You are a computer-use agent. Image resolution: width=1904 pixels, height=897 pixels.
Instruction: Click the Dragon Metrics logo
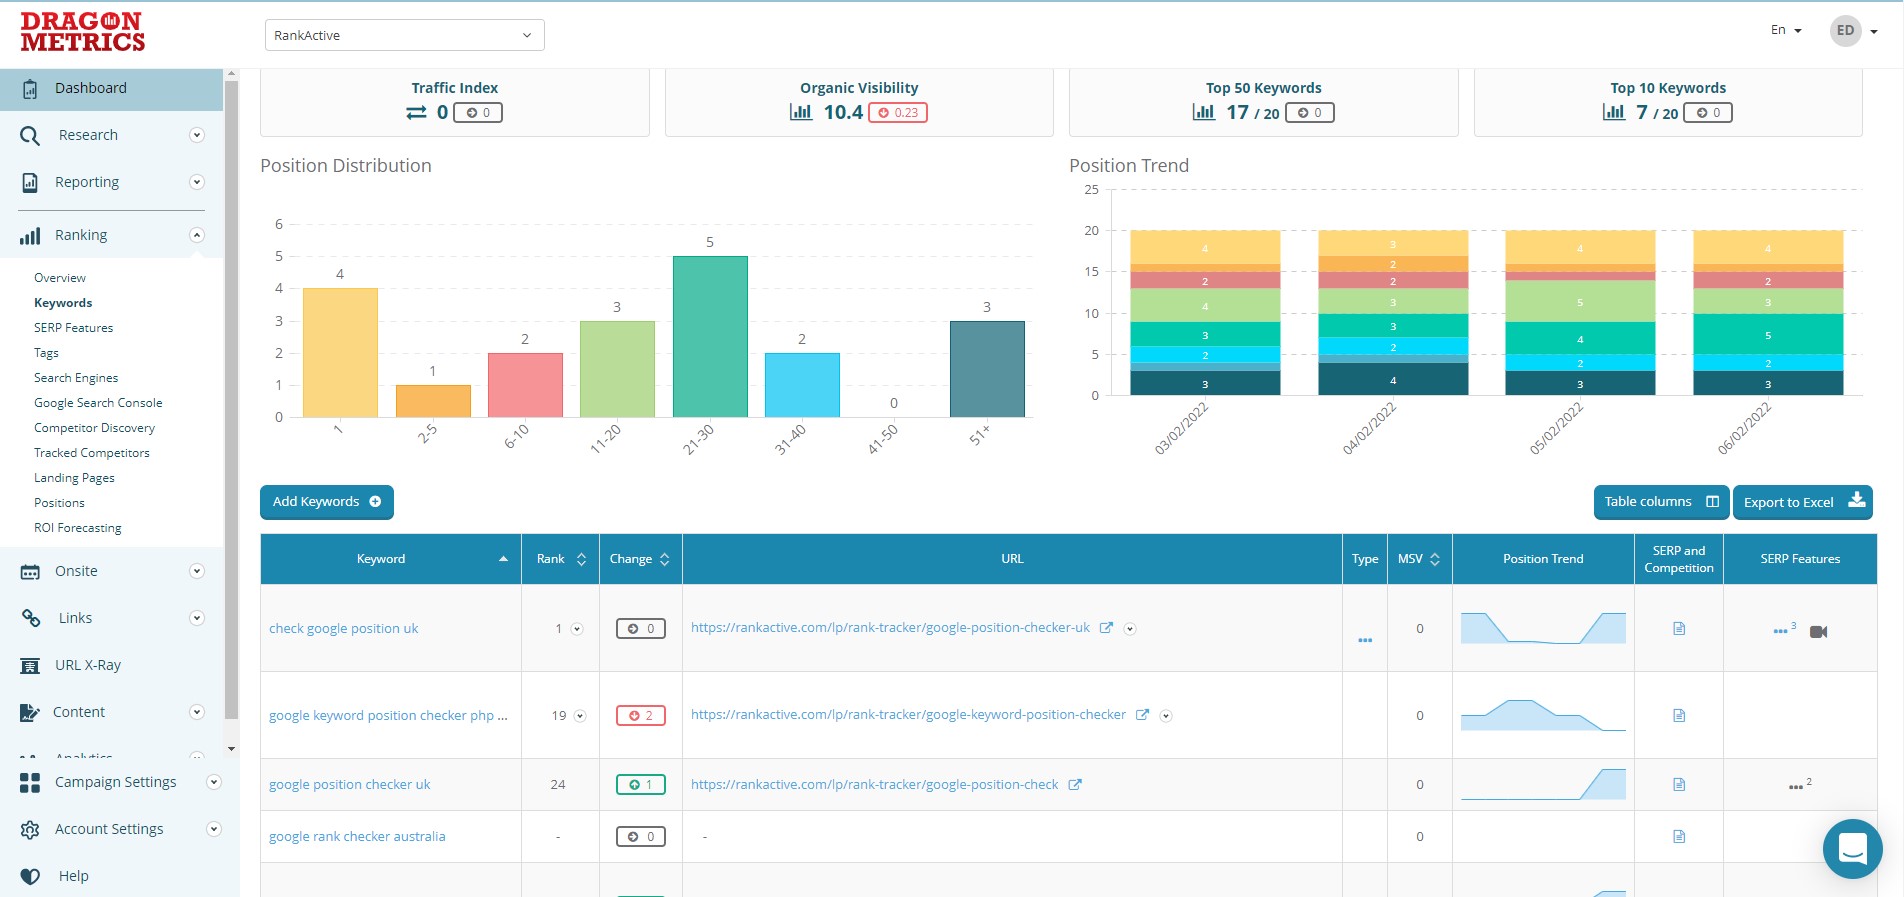tap(82, 32)
